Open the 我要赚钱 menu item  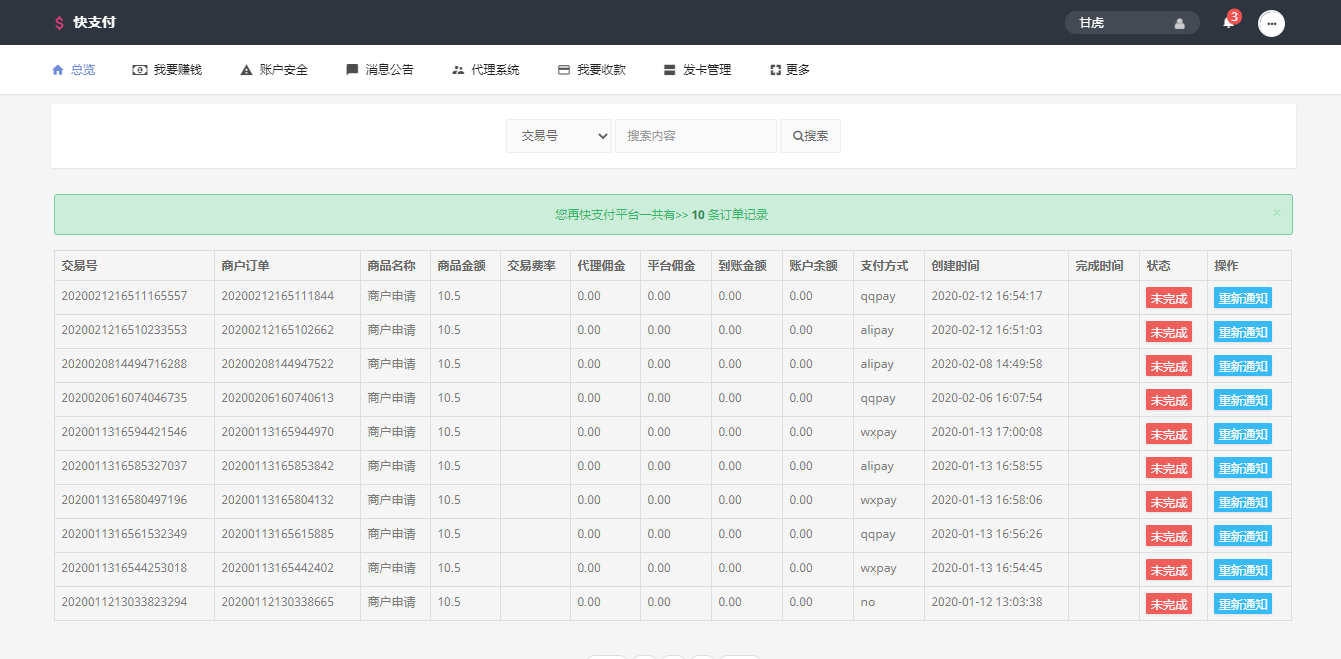click(167, 70)
